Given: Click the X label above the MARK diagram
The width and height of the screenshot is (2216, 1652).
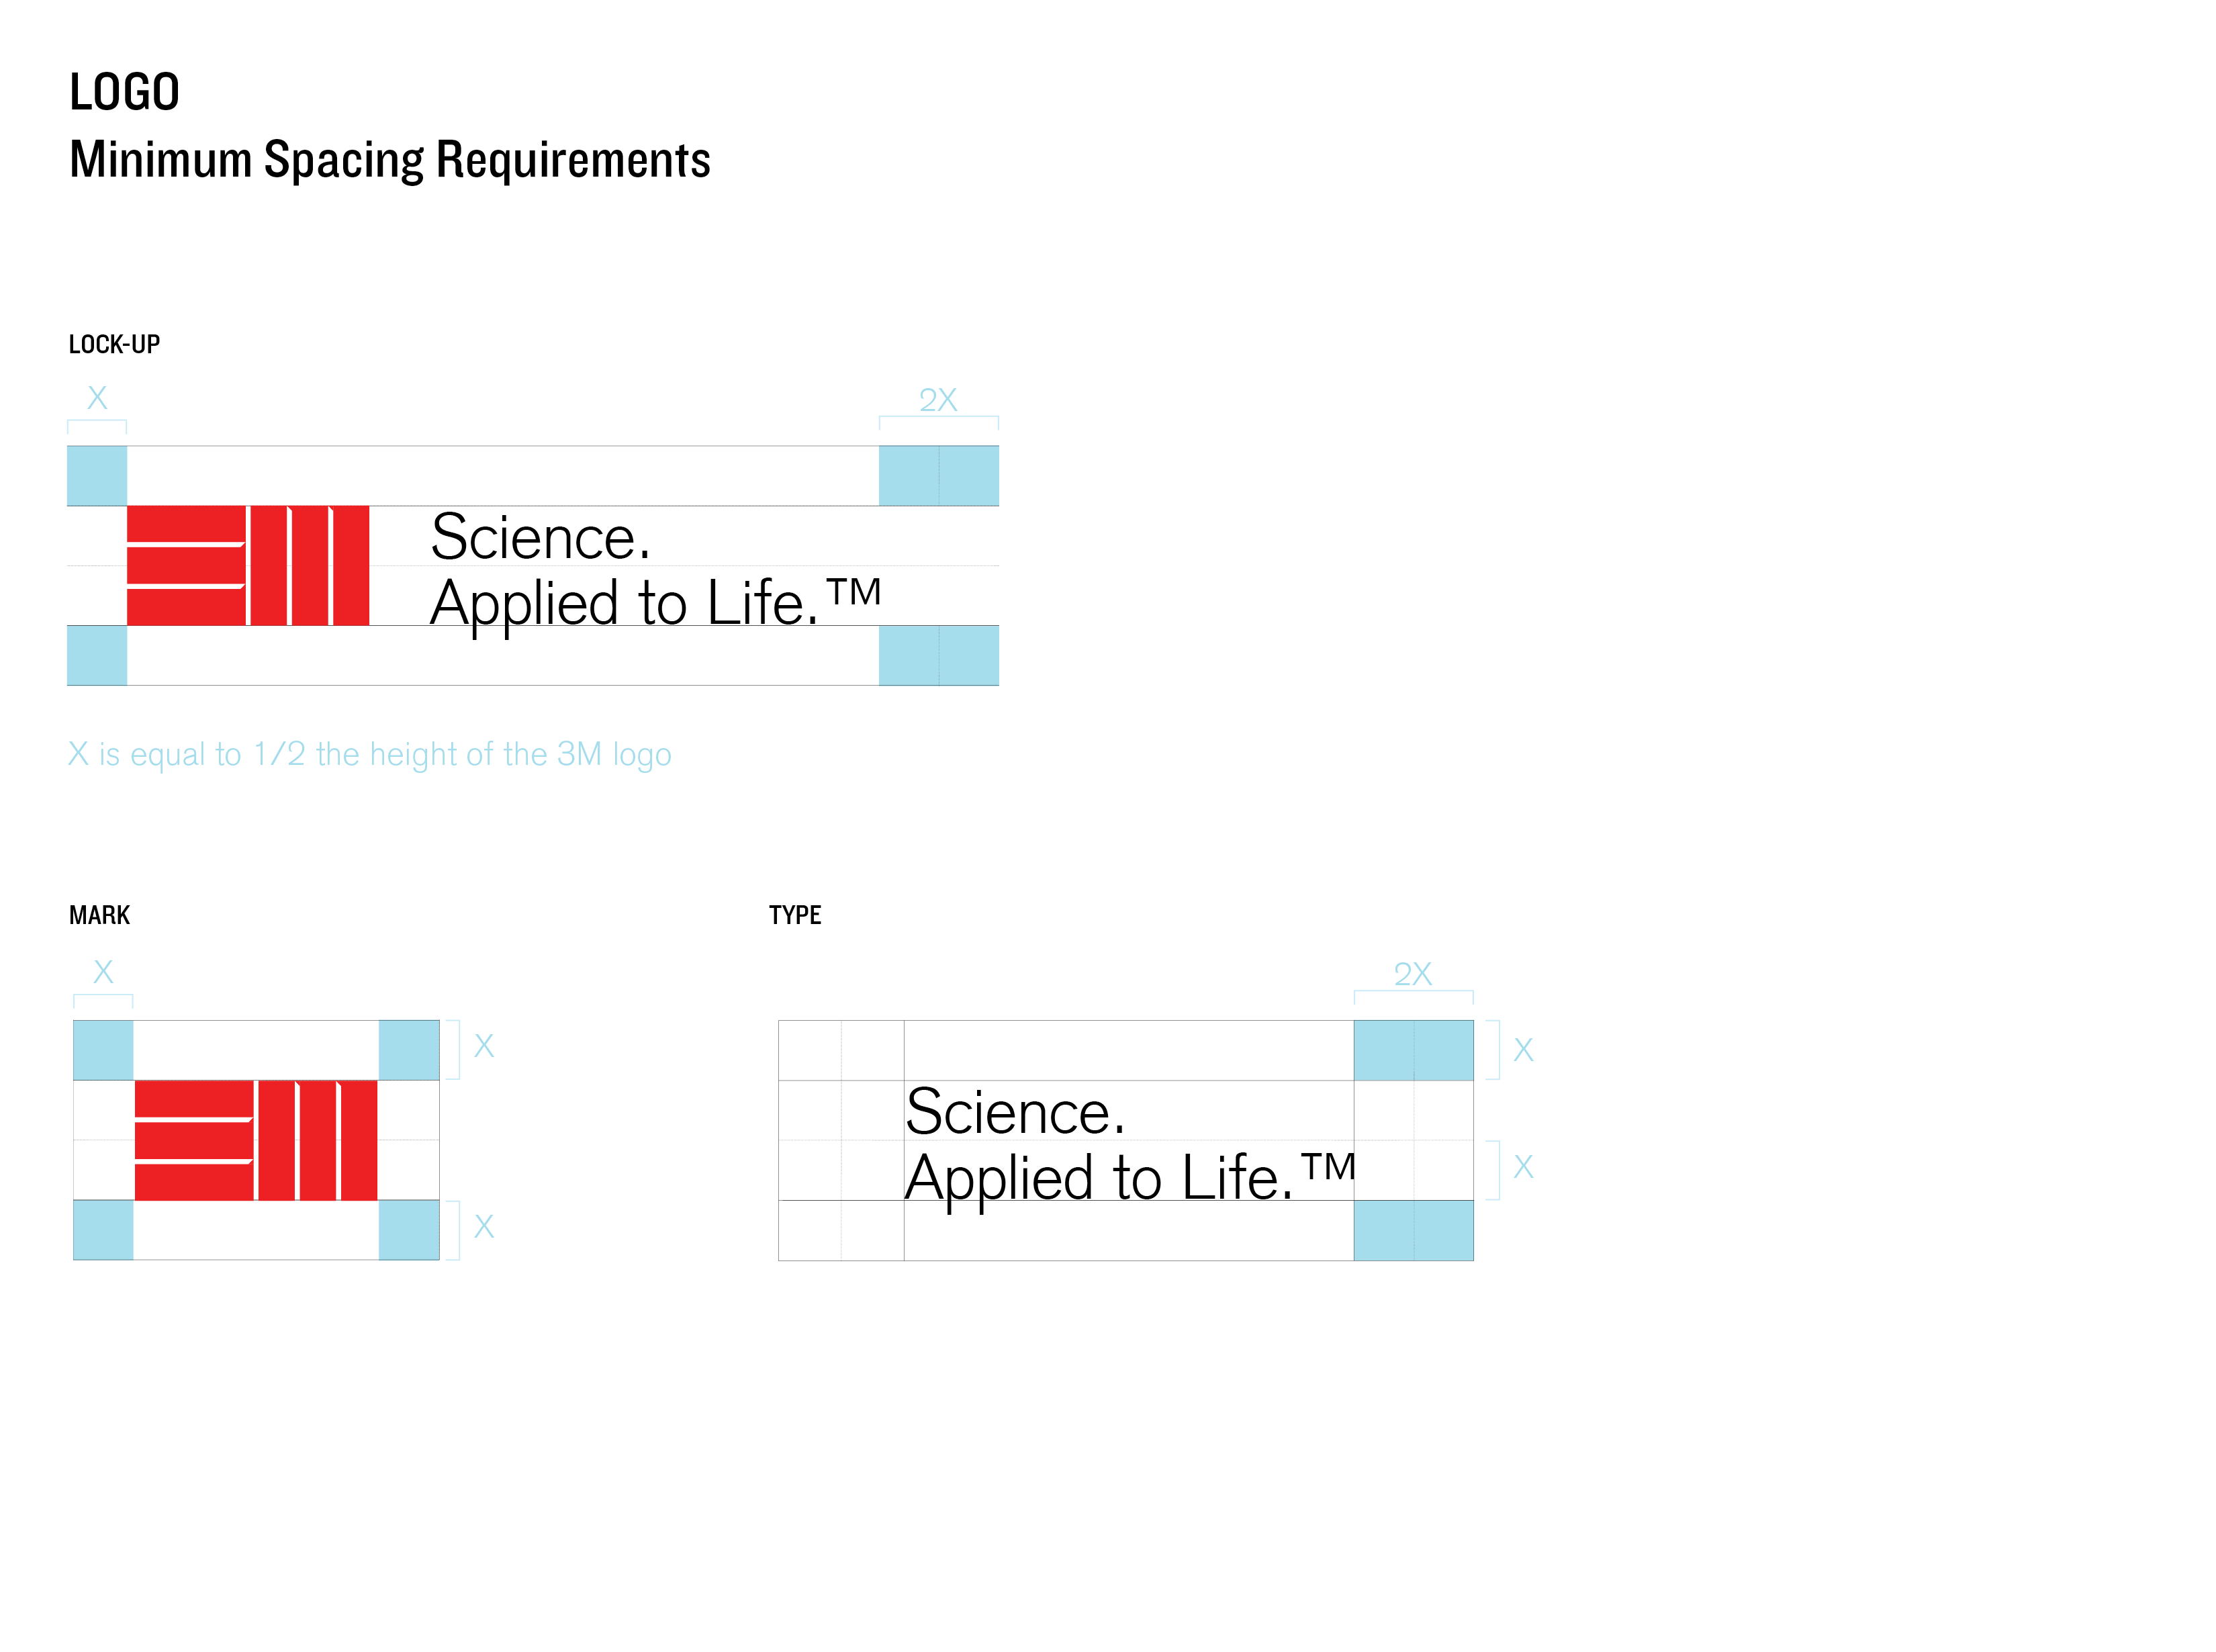Looking at the screenshot, I should click(x=103, y=972).
